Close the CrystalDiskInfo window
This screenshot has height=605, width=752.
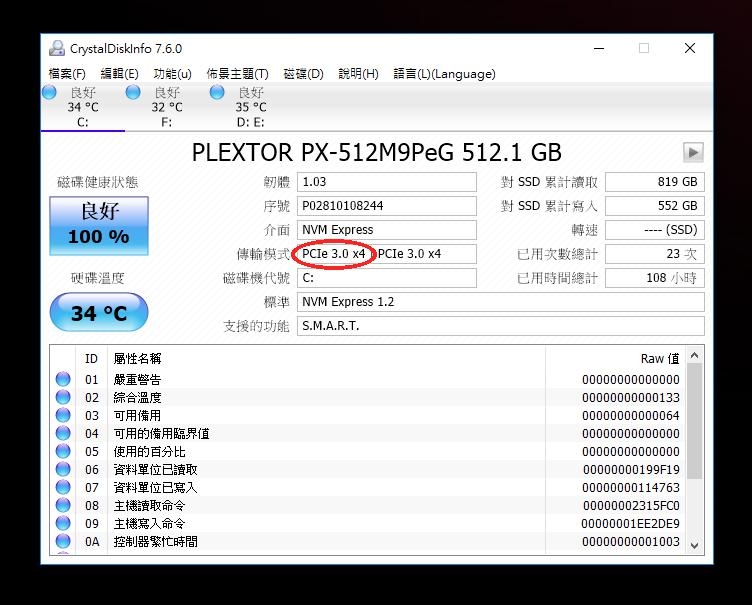[690, 48]
